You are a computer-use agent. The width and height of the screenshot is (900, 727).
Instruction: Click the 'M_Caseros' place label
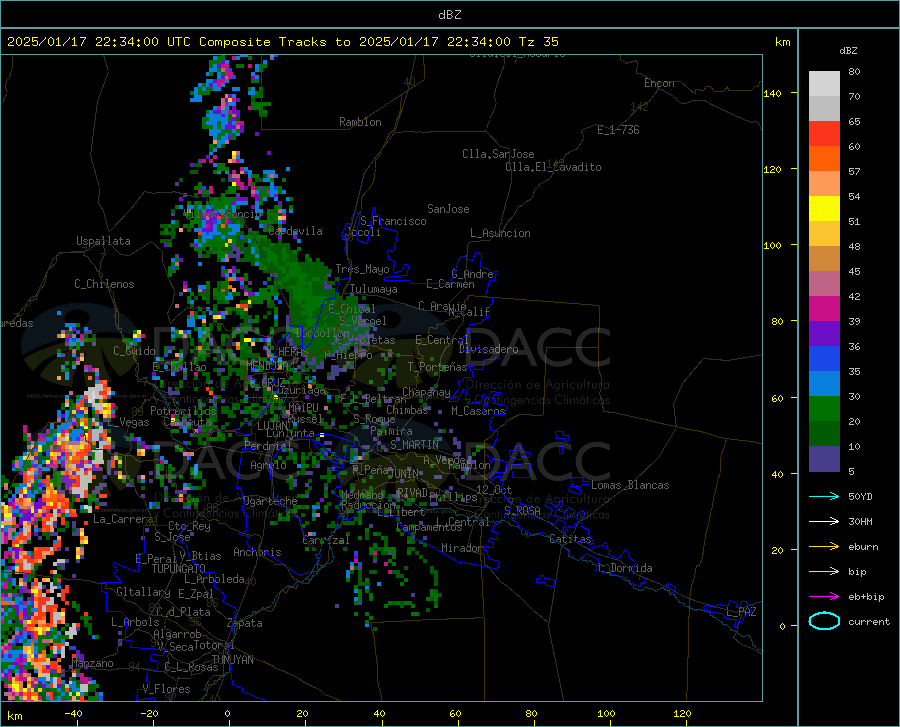(478, 410)
